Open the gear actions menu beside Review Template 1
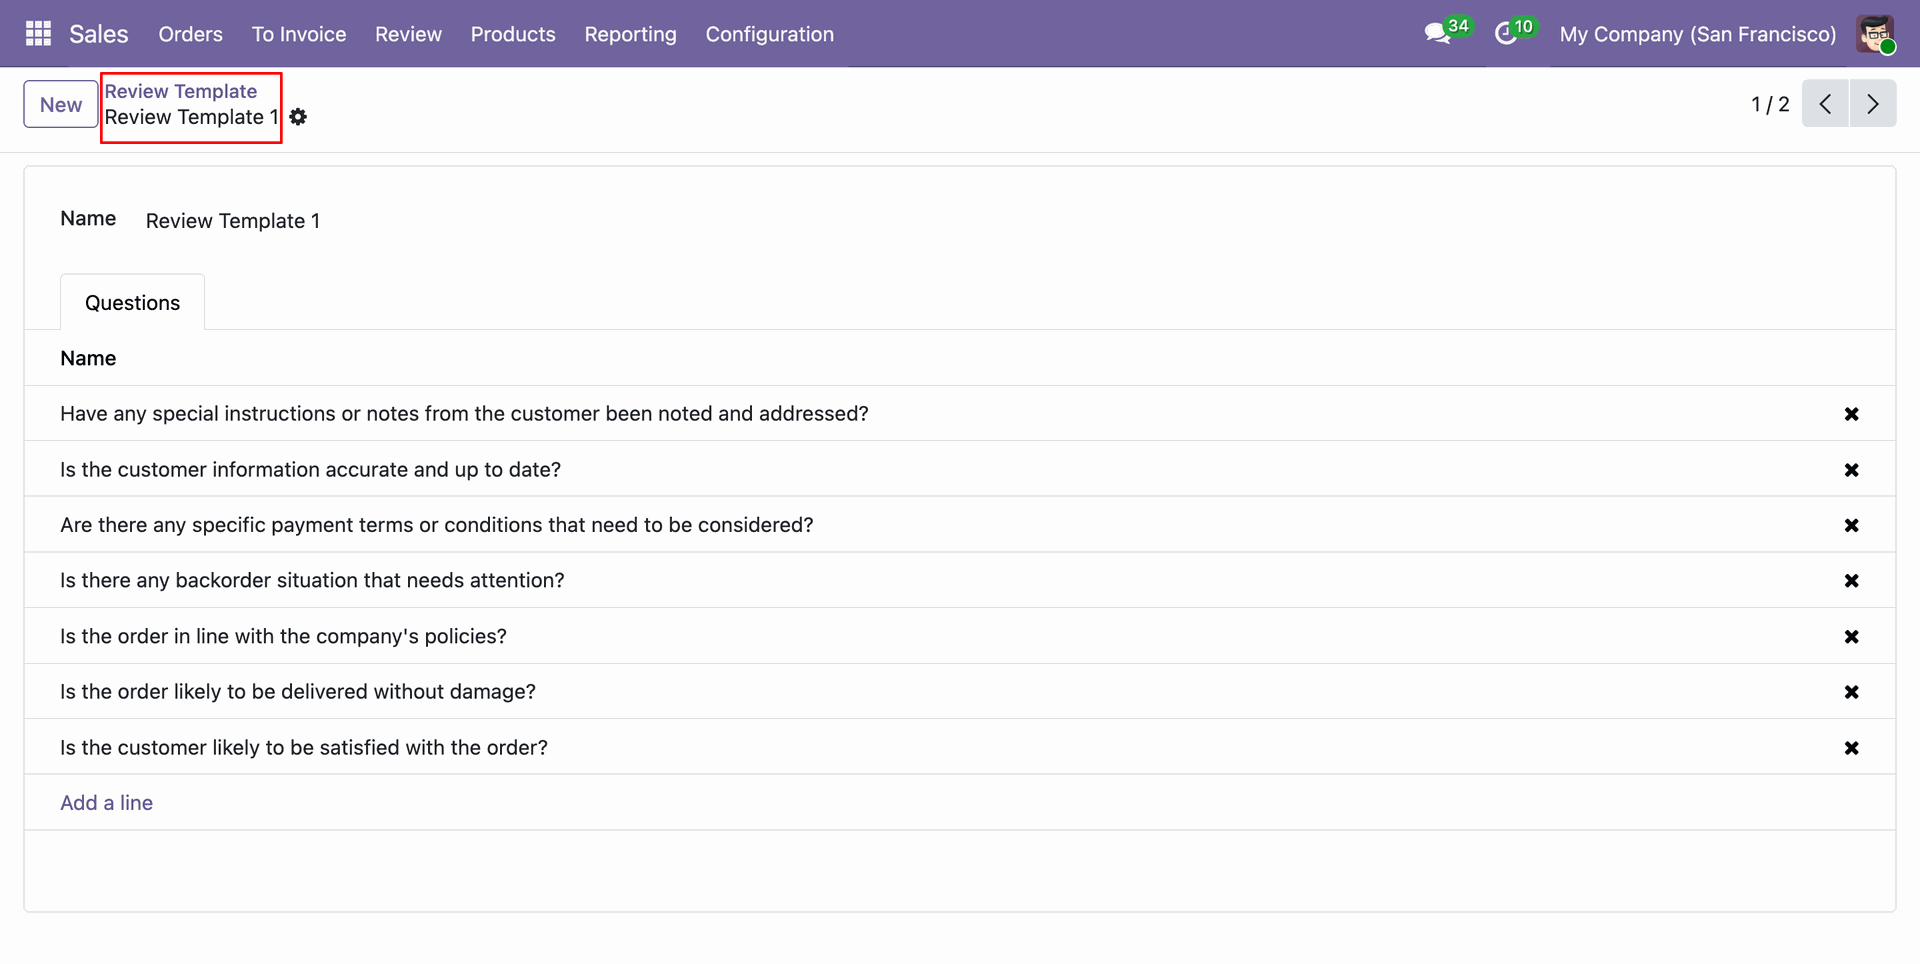The width and height of the screenshot is (1920, 964). click(298, 117)
